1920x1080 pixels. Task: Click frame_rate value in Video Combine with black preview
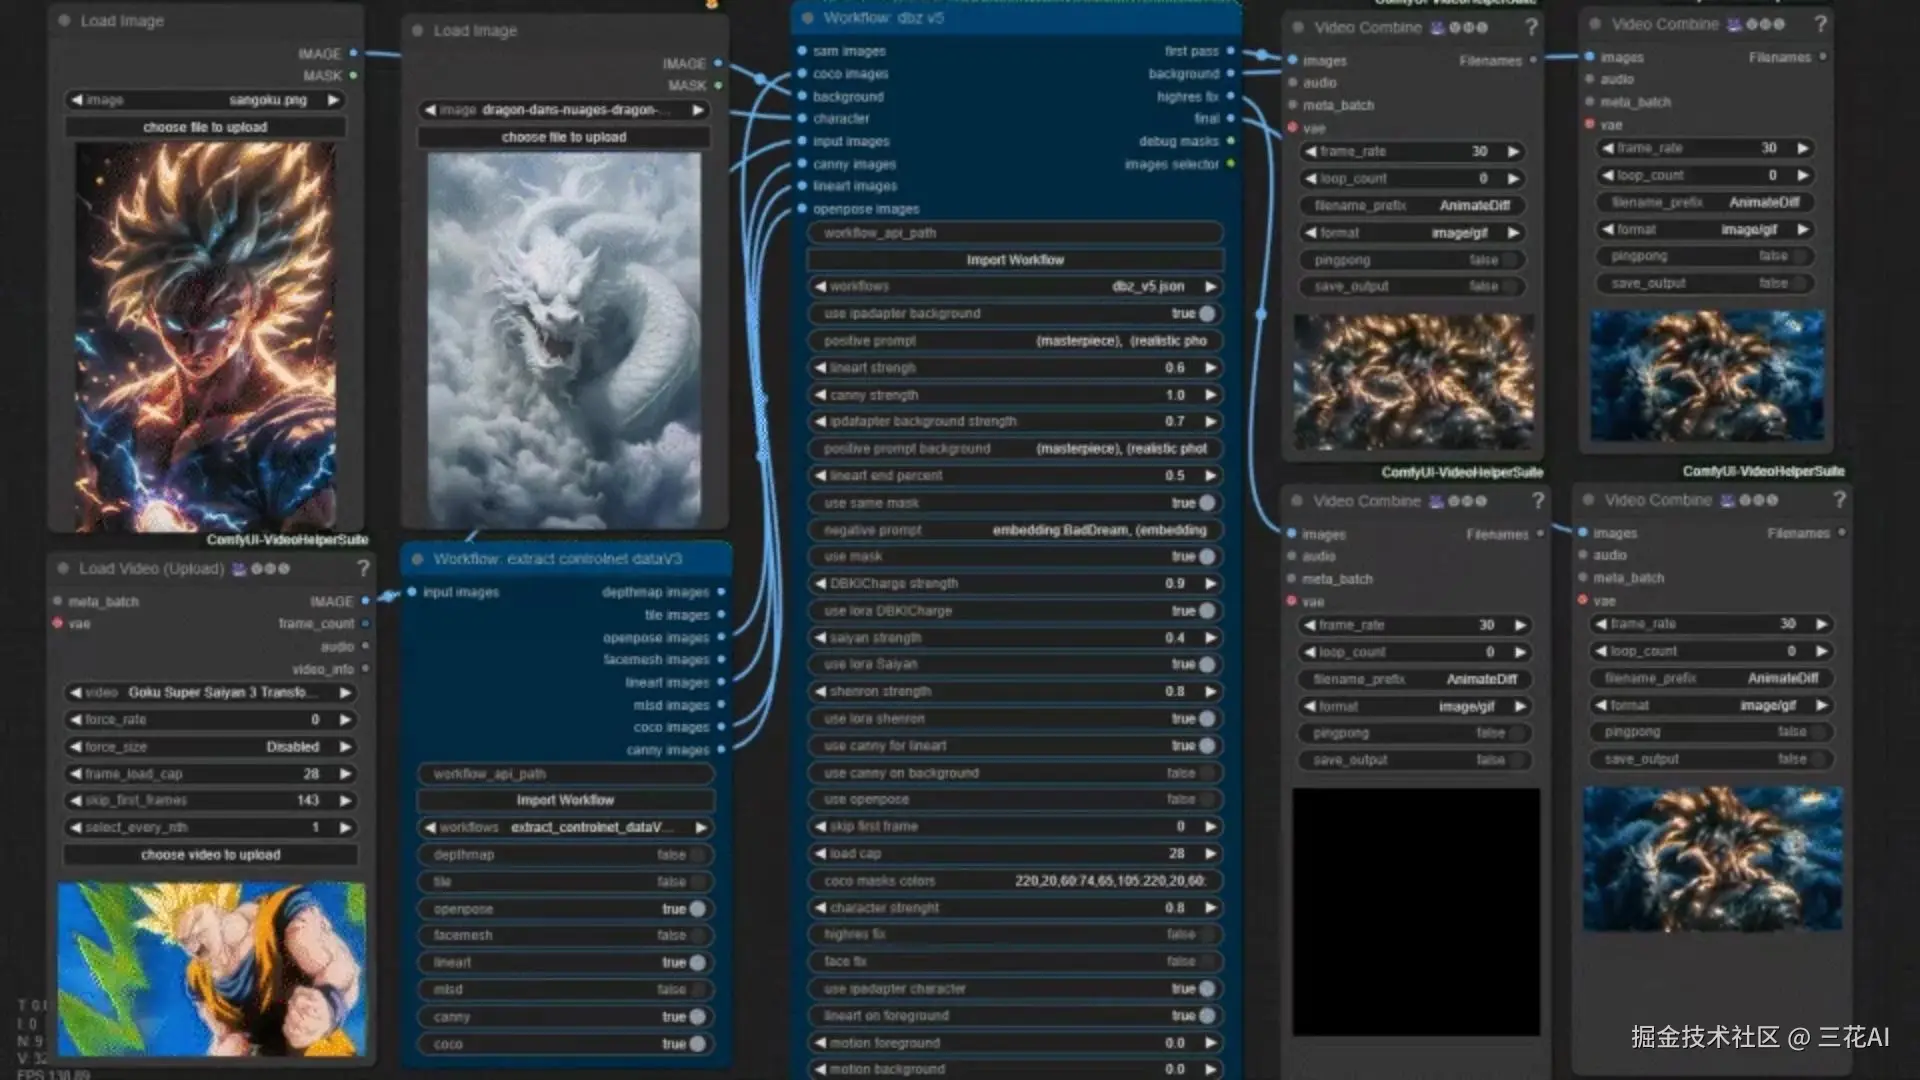[x=1415, y=626]
